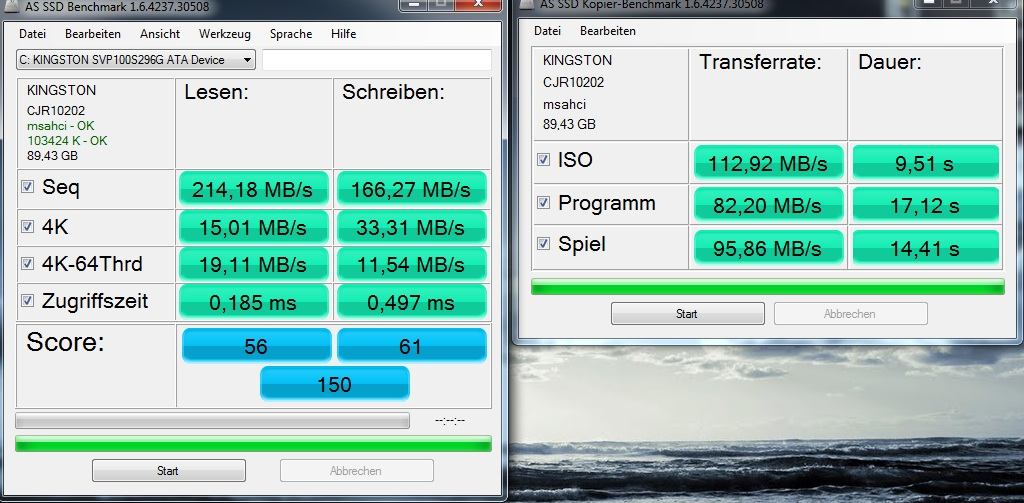Screen dimensions: 1024x503
Task: Click the Dauer column header
Action: coord(889,63)
